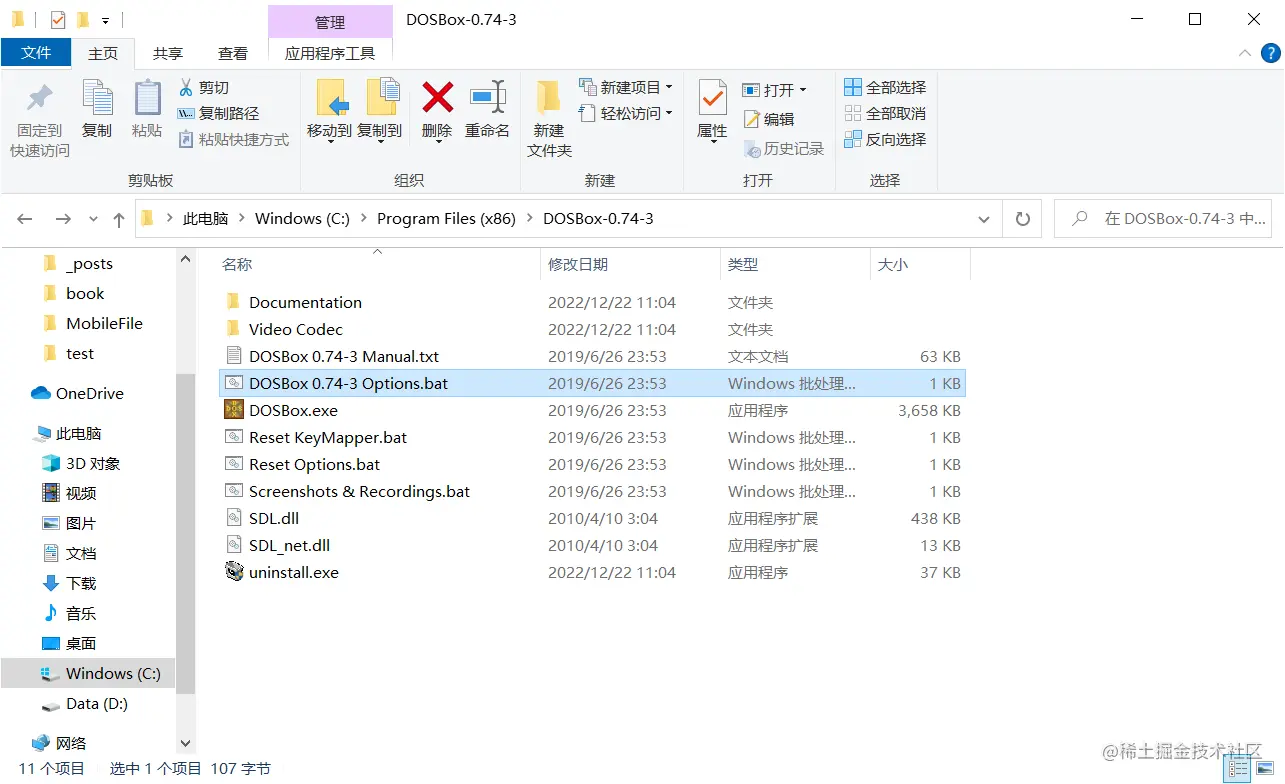
Task: Select the Documentation folder
Action: tap(592, 302)
